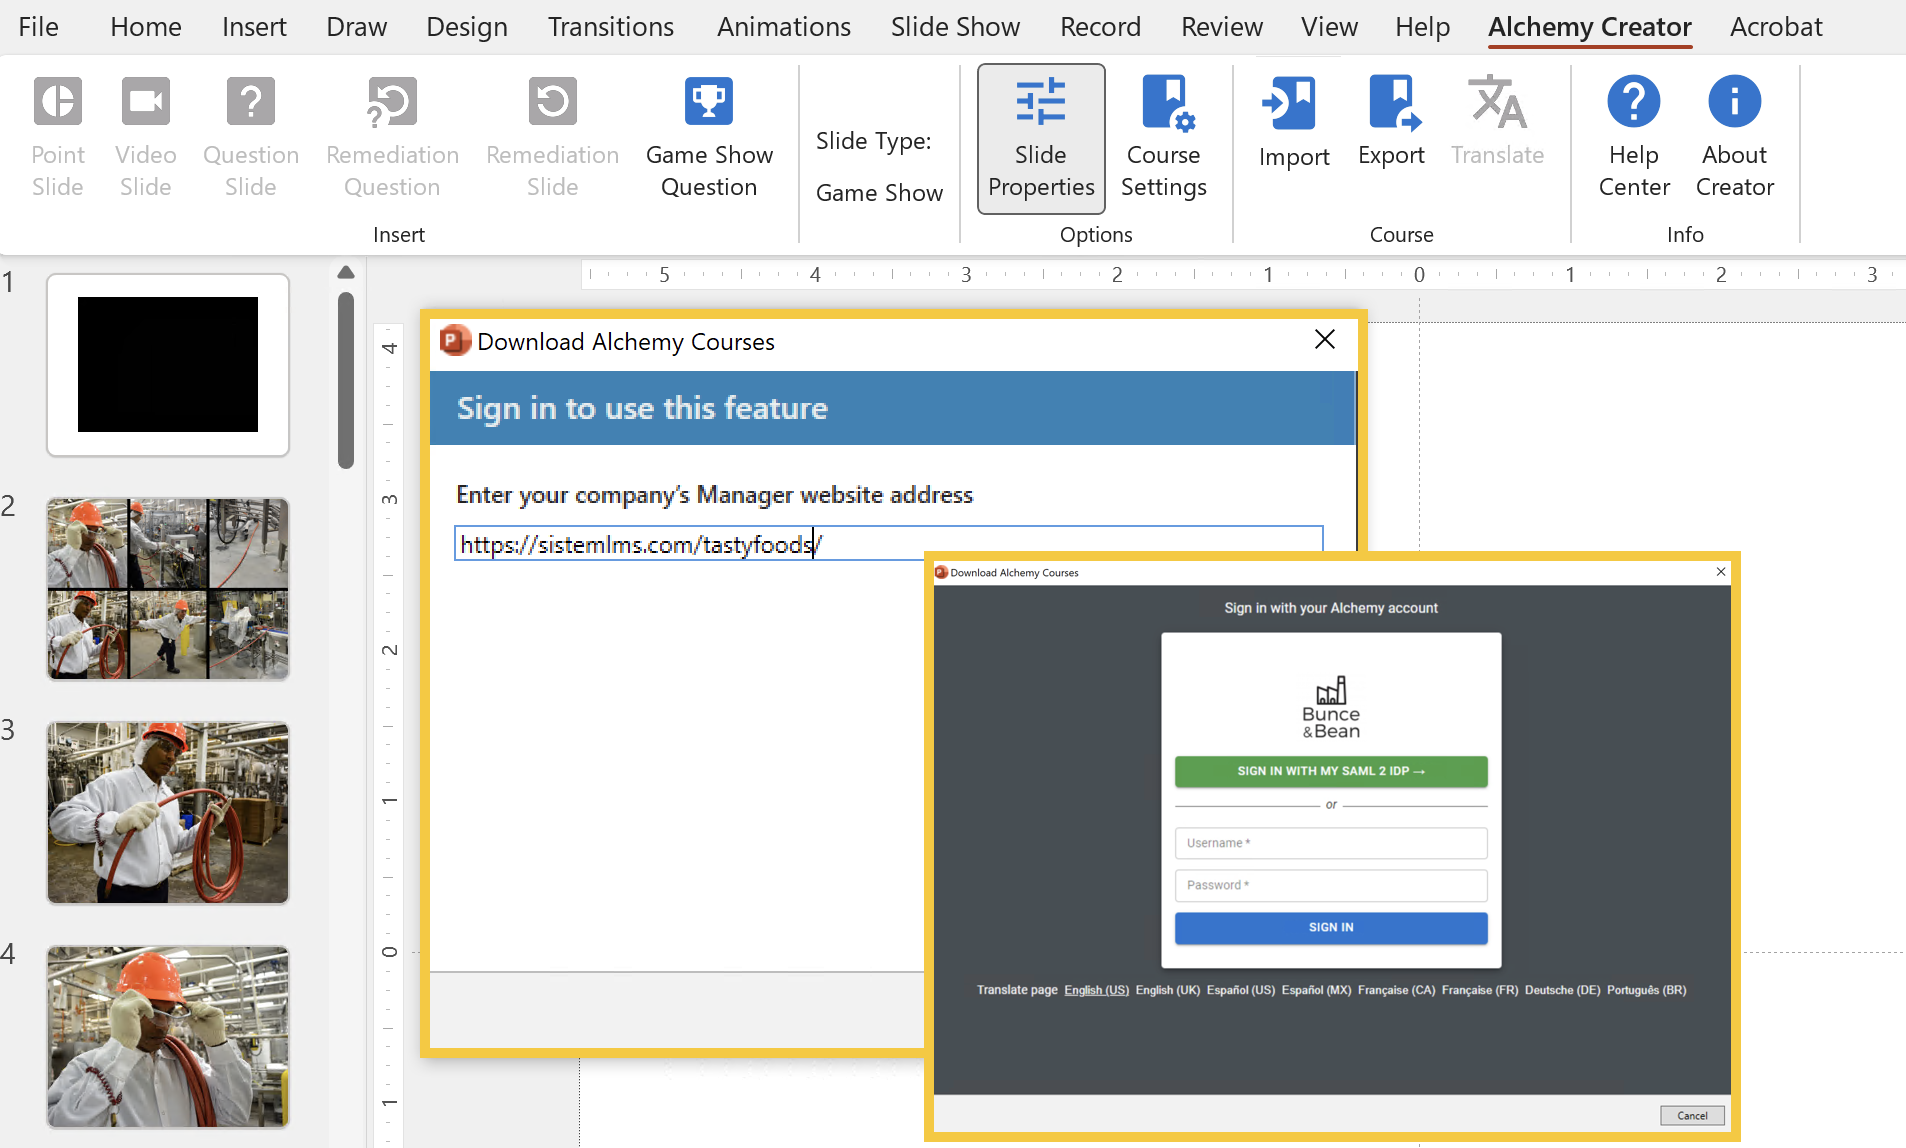This screenshot has height=1148, width=1906.
Task: Select slide 3 thumbnail
Action: pyautogui.click(x=168, y=813)
